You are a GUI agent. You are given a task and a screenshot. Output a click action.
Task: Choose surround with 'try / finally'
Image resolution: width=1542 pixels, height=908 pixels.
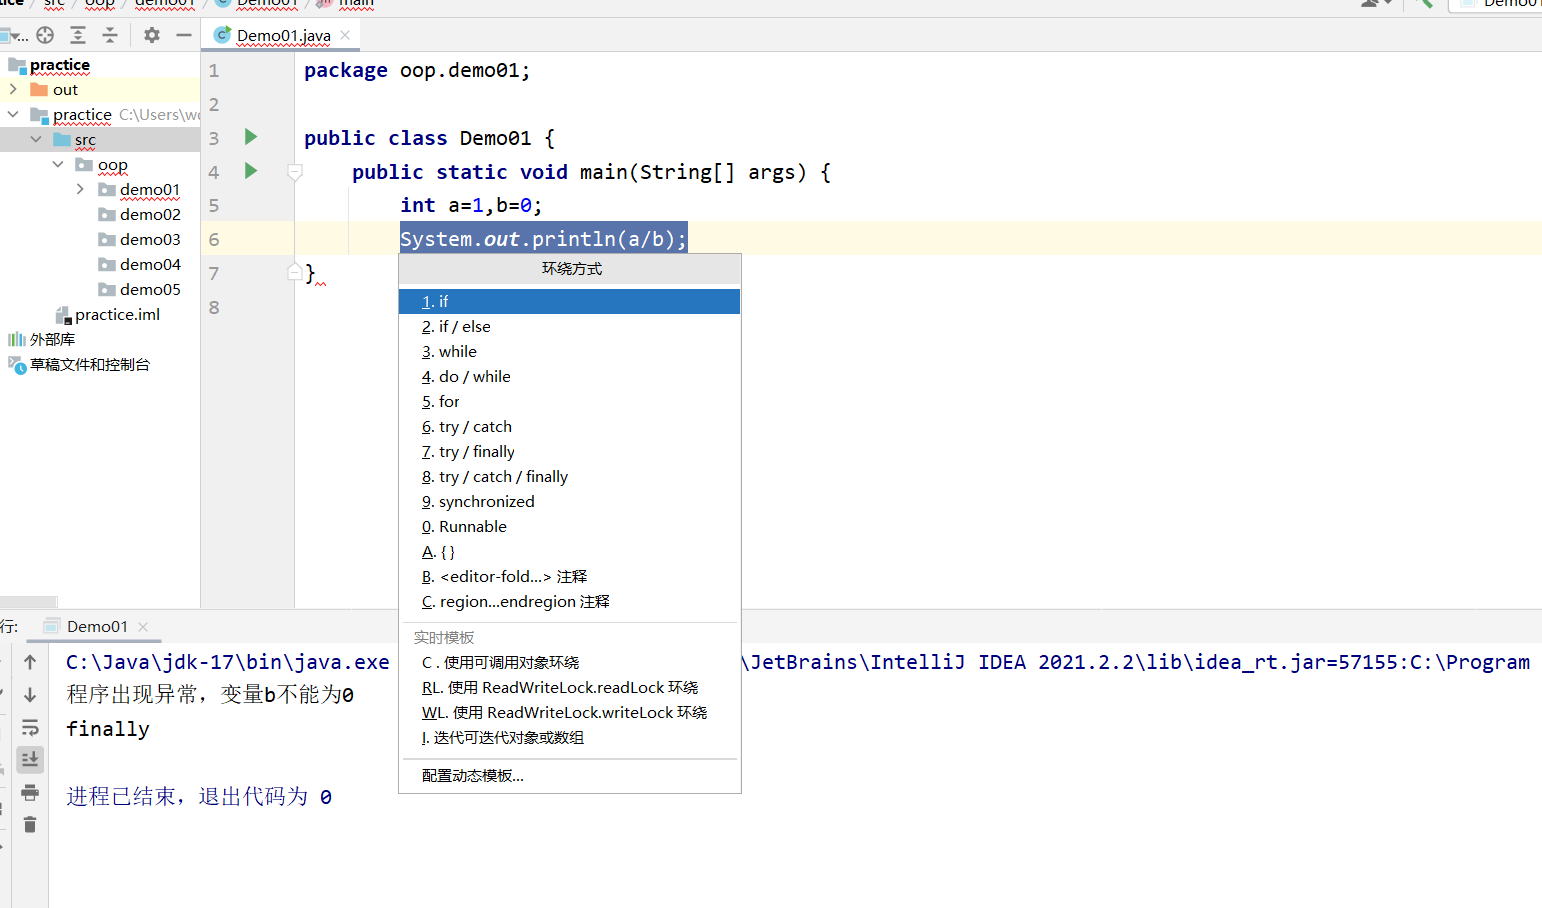(x=569, y=451)
